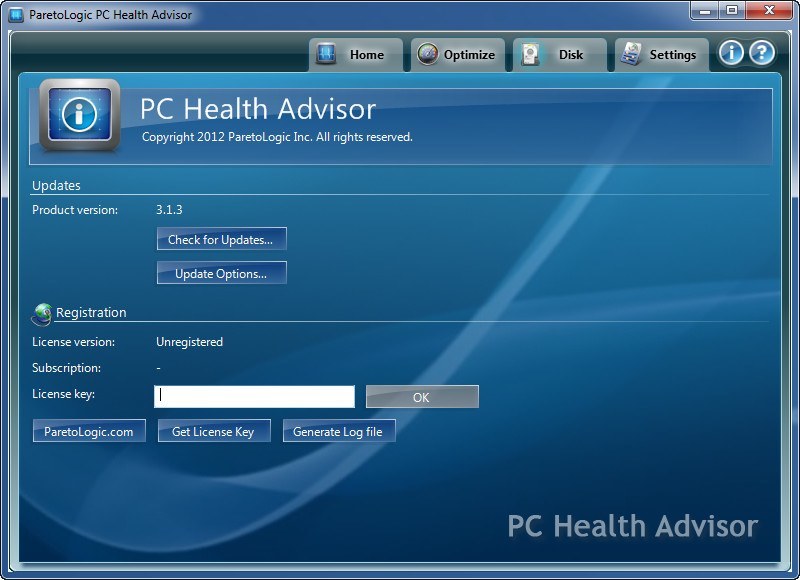Open the Home tab
Viewport: 800px width, 580px height.
click(x=355, y=55)
